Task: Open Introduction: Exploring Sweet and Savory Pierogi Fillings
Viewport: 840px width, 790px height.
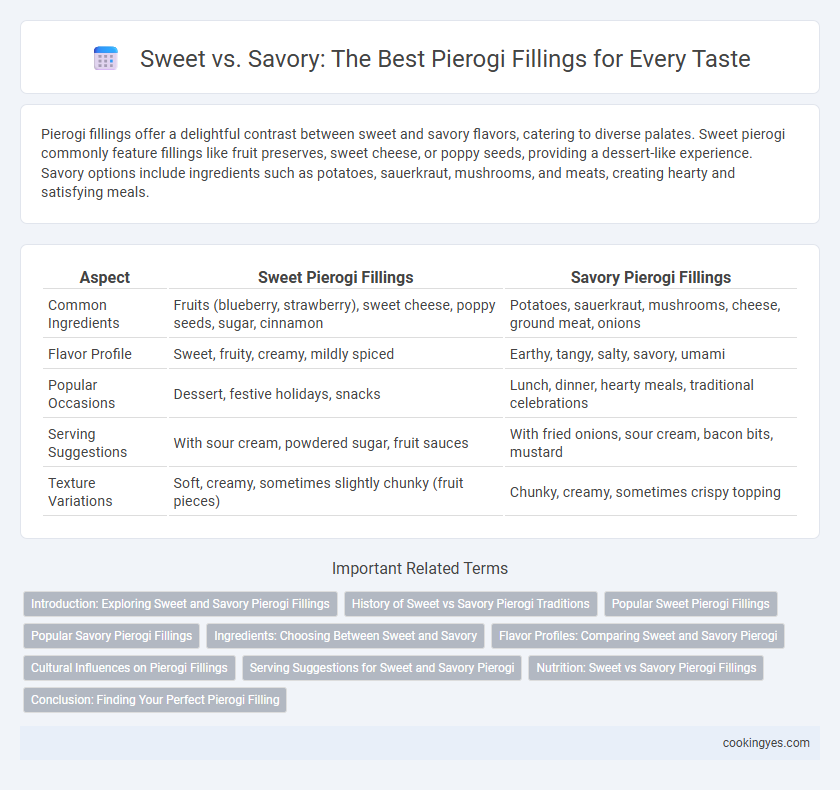Action: click(x=180, y=604)
